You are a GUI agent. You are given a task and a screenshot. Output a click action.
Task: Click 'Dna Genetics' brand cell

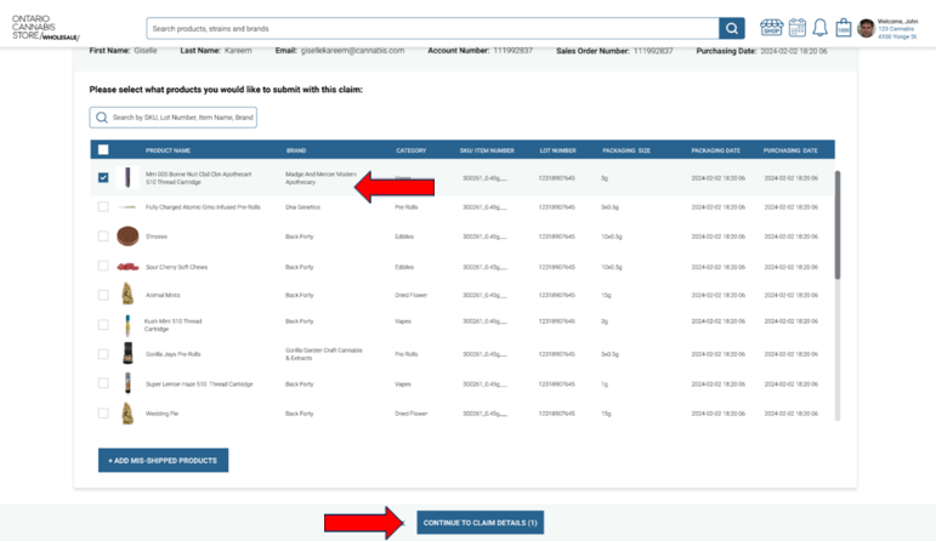tap(303, 207)
